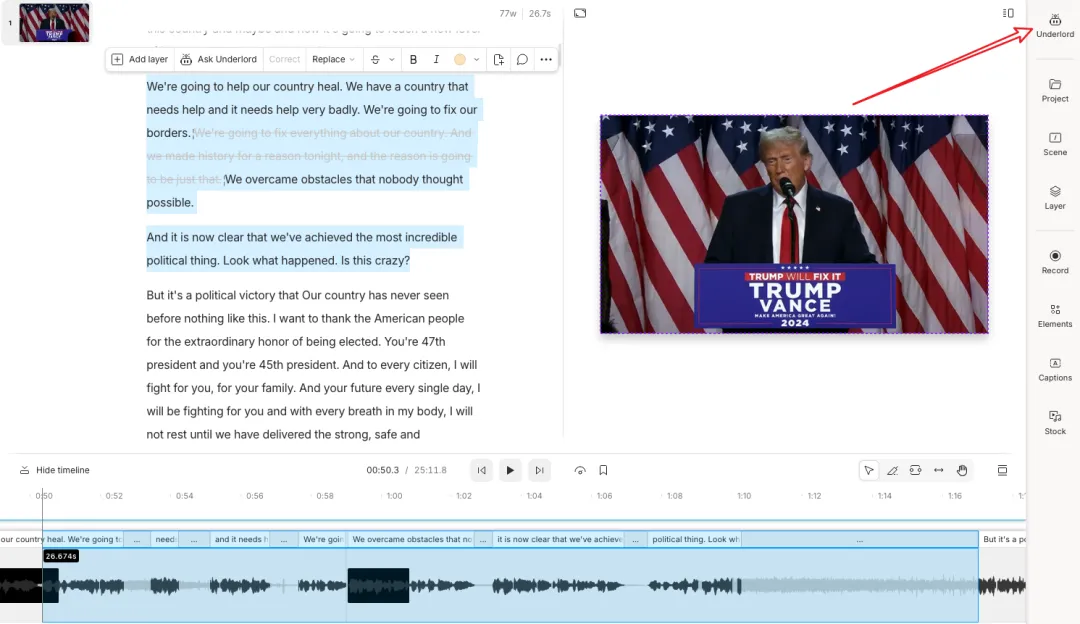Skip to previous marker
Viewport: 1080px width, 624px height.
click(481, 470)
